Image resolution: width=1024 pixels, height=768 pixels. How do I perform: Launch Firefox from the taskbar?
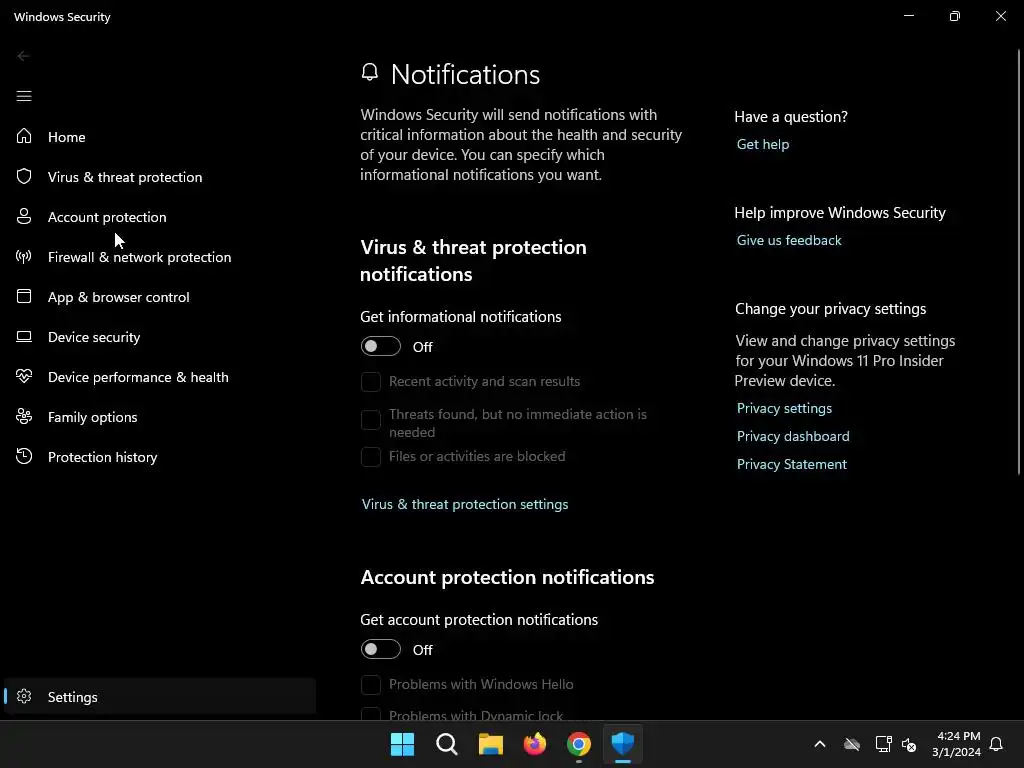[535, 744]
